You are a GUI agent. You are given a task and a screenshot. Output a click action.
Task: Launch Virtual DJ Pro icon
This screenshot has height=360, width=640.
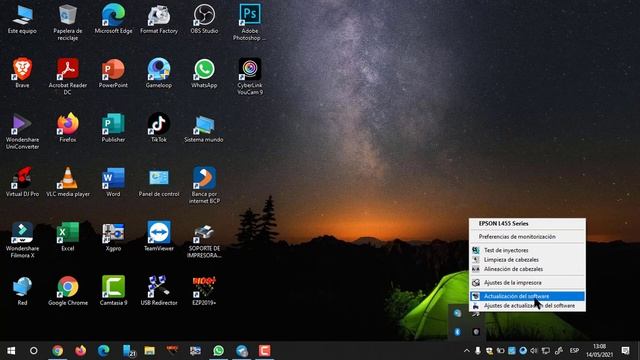[x=22, y=182]
